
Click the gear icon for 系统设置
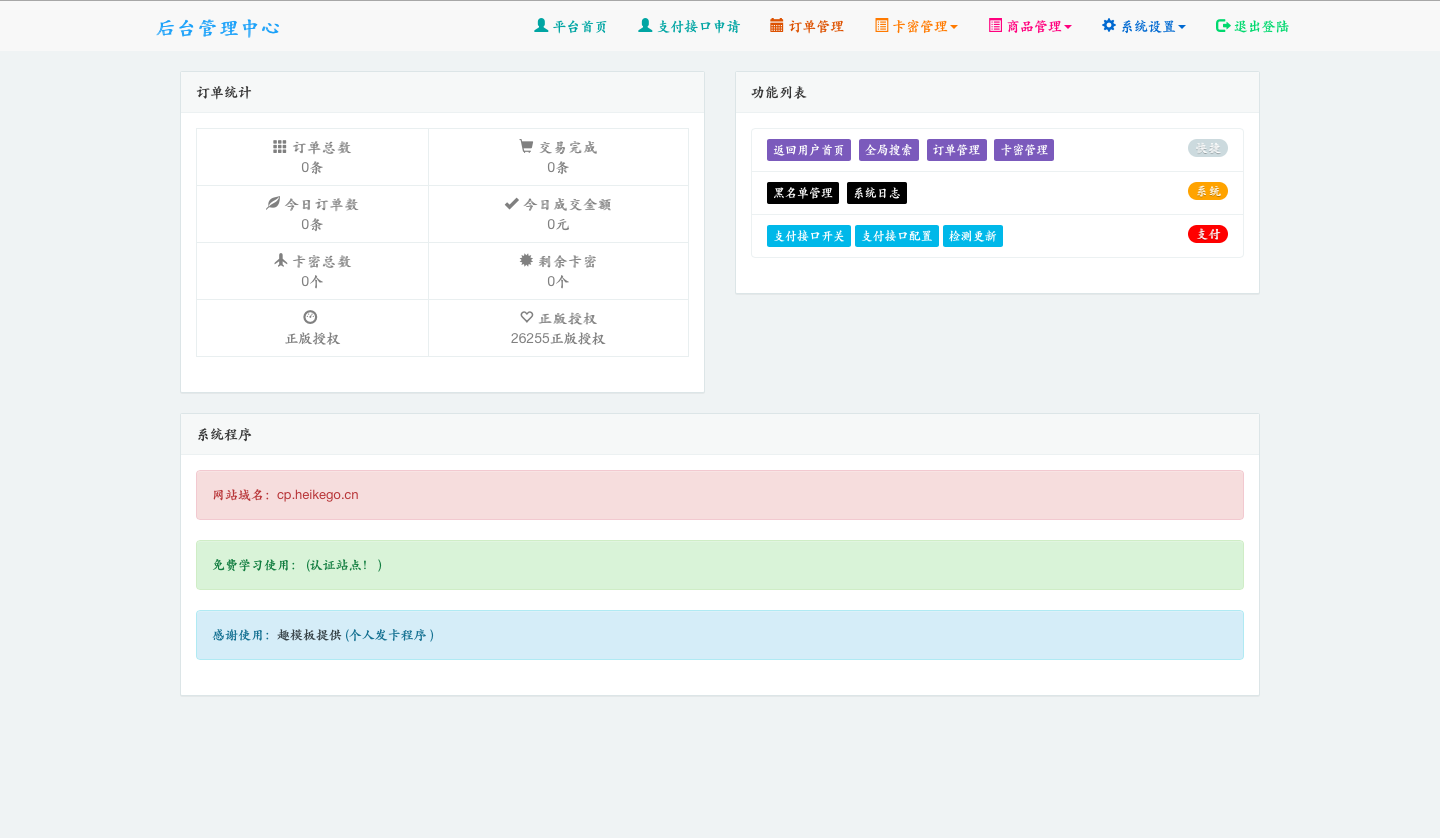click(1108, 25)
